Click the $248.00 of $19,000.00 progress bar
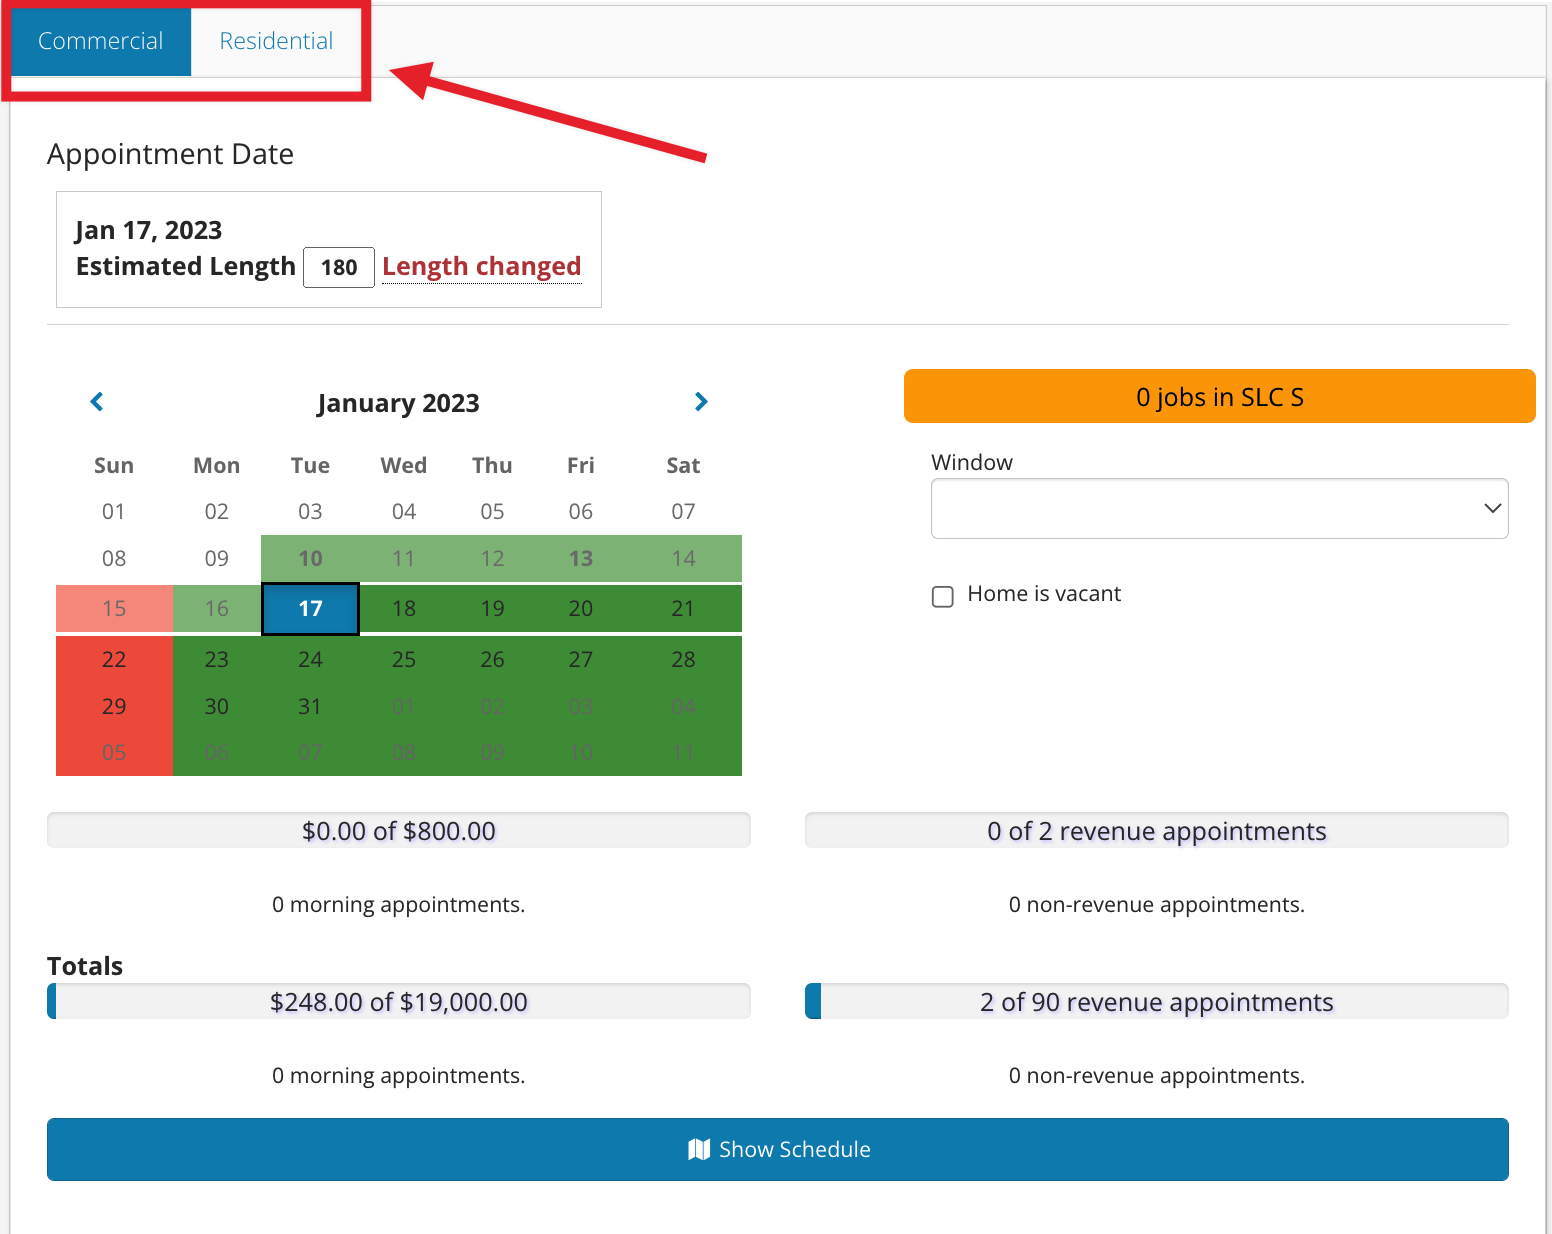Screen dimensions: 1552x1234 coord(399,1002)
